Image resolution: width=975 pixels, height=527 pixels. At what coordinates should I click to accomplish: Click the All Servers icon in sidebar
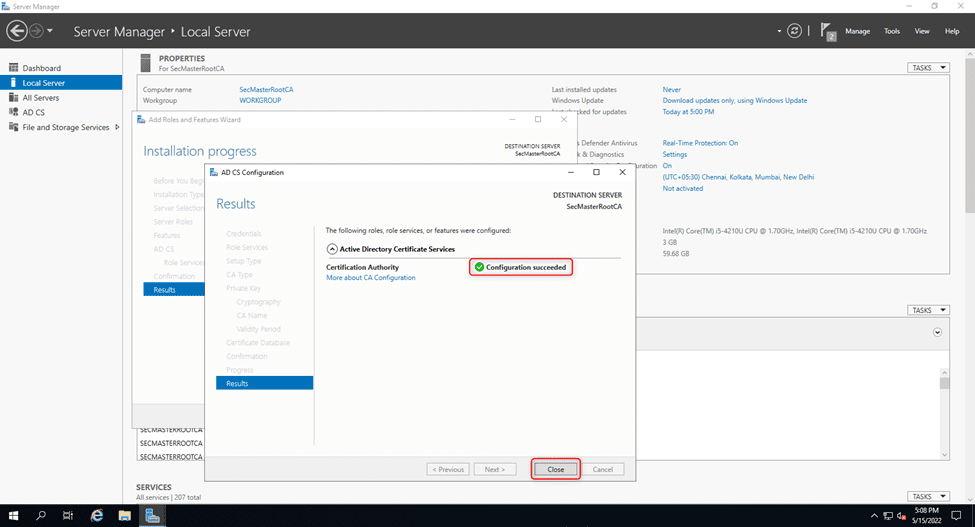click(13, 97)
